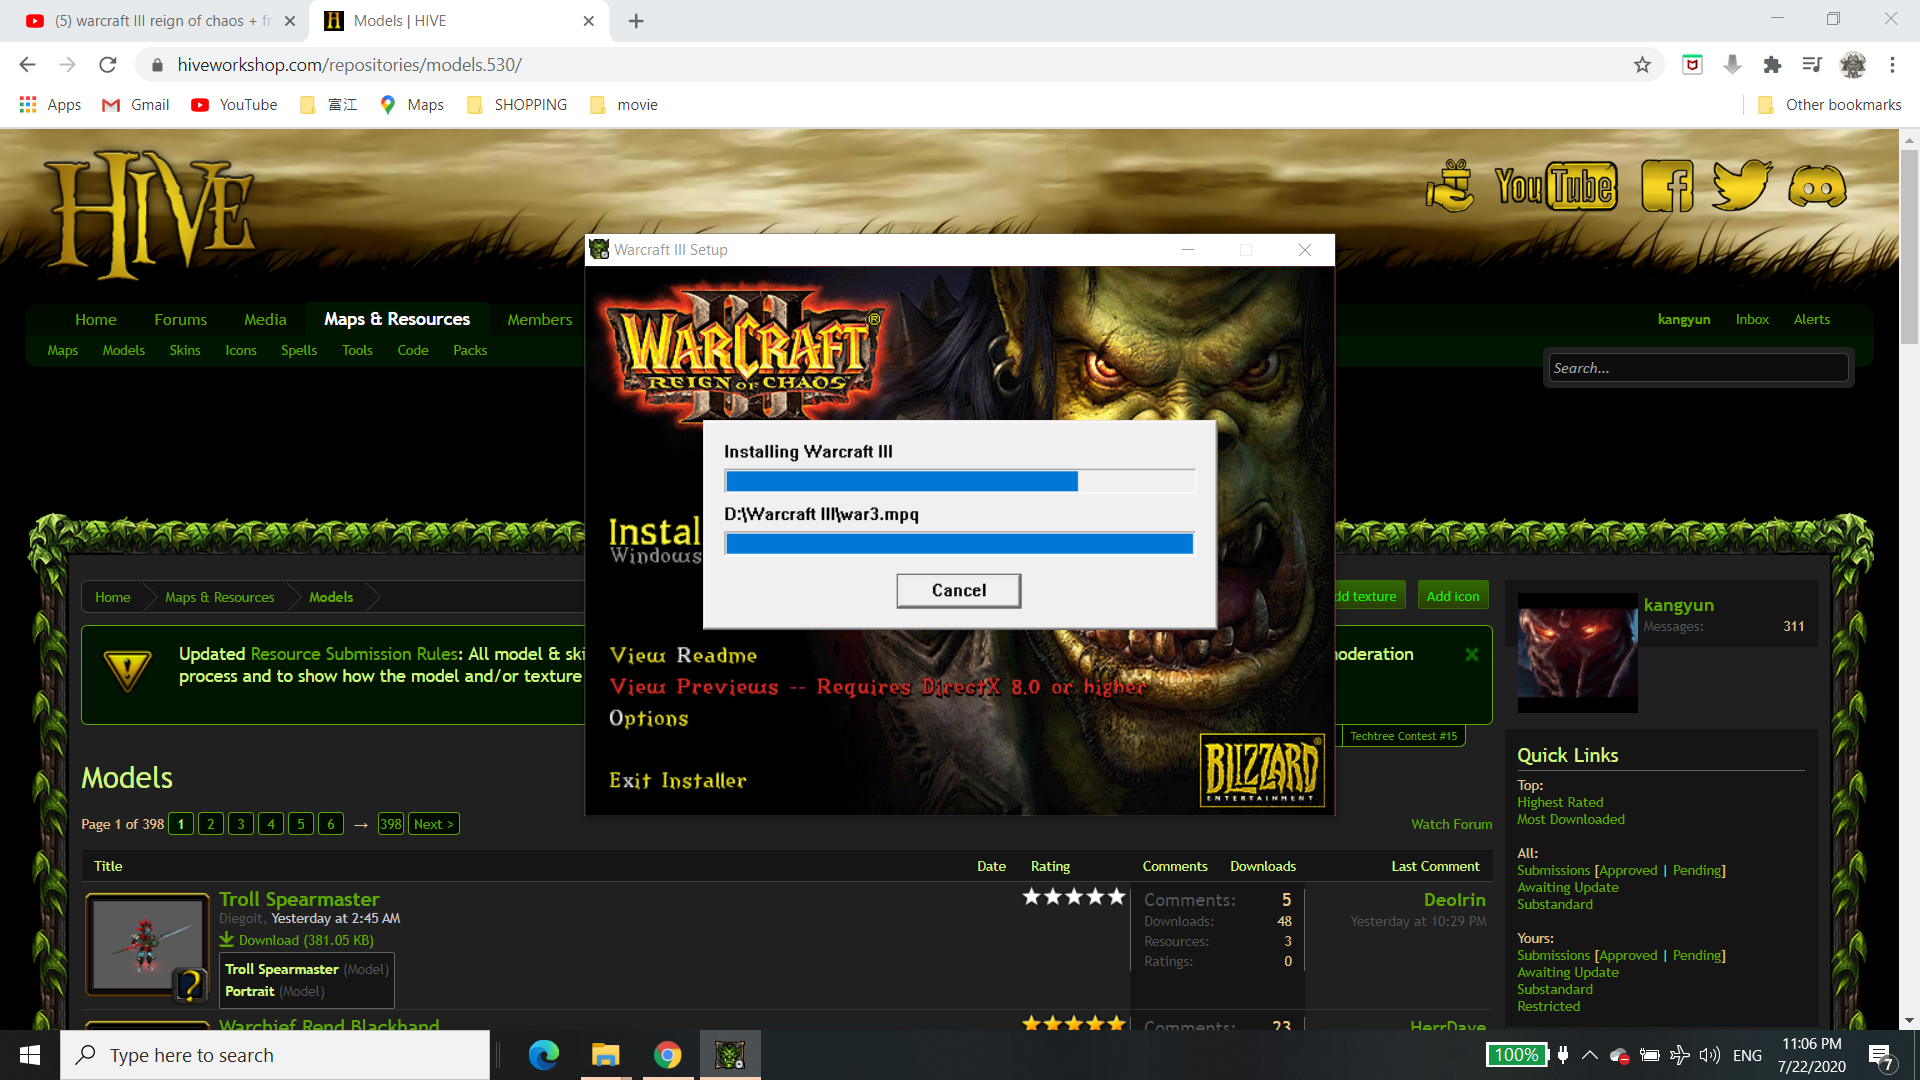Click the kangyun profile avatar
The height and width of the screenshot is (1080, 1920).
(1577, 653)
